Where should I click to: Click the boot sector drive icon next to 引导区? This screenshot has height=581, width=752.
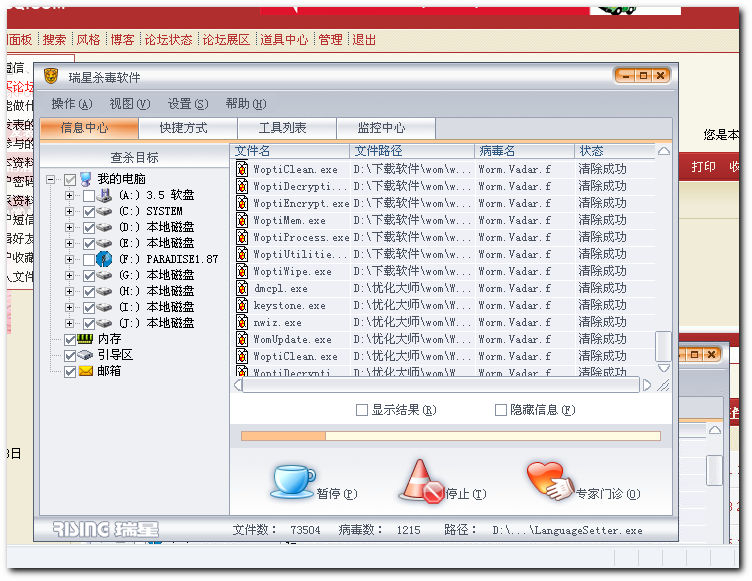tap(85, 355)
